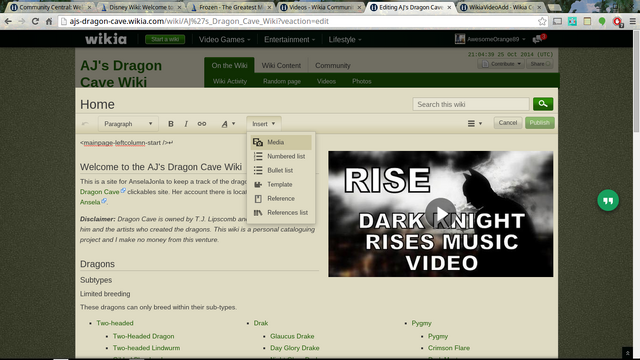
Task: Click the Cancel button
Action: 508,123
